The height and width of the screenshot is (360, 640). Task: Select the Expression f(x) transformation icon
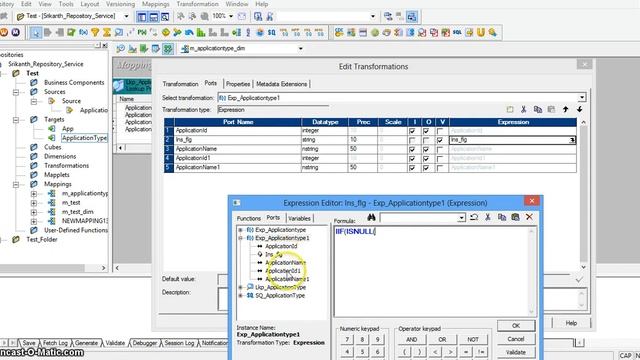coord(83,32)
